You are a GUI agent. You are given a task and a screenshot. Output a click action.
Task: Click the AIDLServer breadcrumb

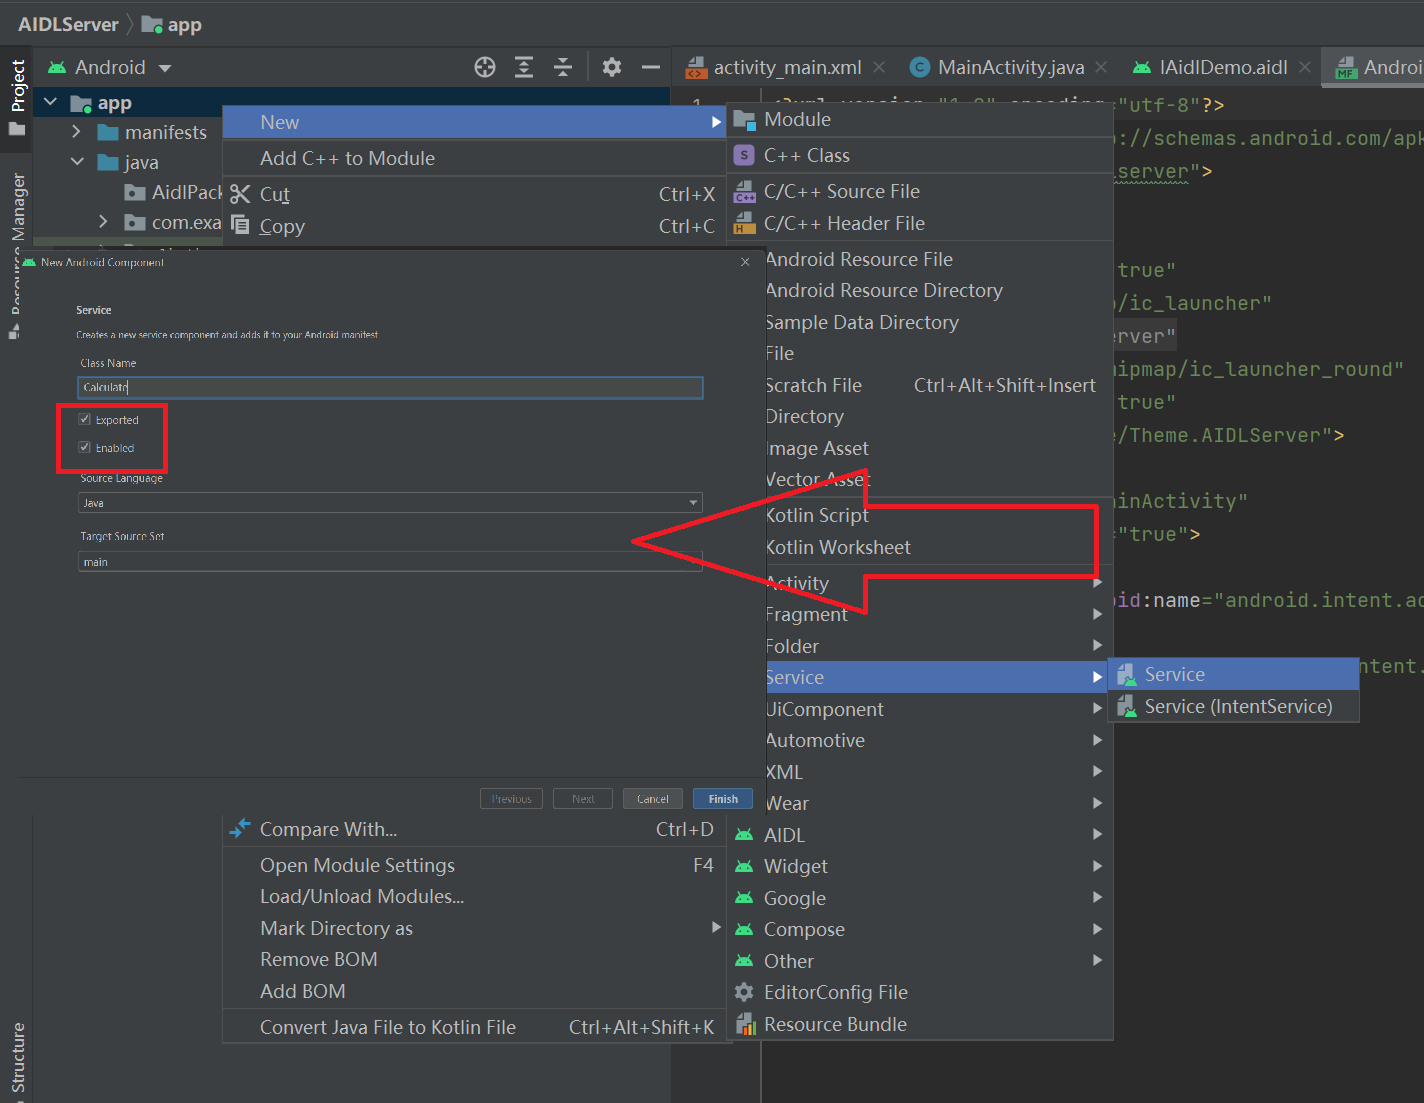68,24
